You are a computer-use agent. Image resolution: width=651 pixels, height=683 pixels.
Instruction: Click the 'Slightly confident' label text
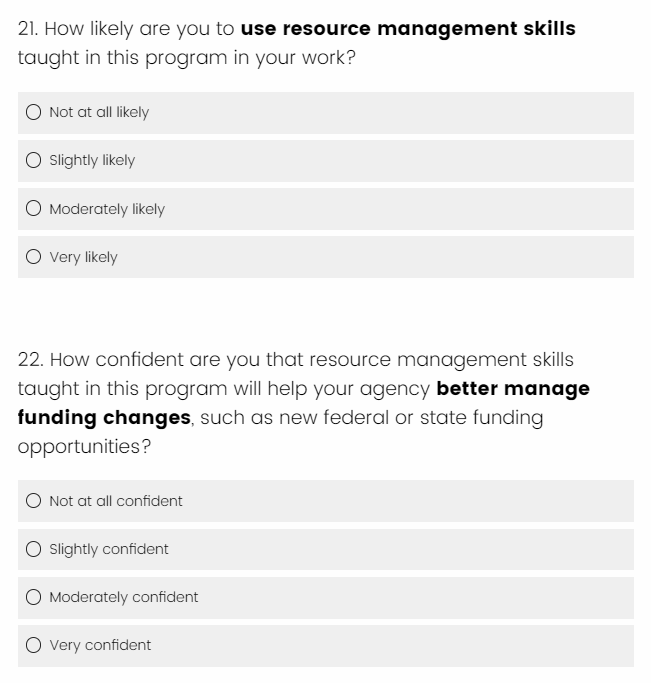coord(109,549)
